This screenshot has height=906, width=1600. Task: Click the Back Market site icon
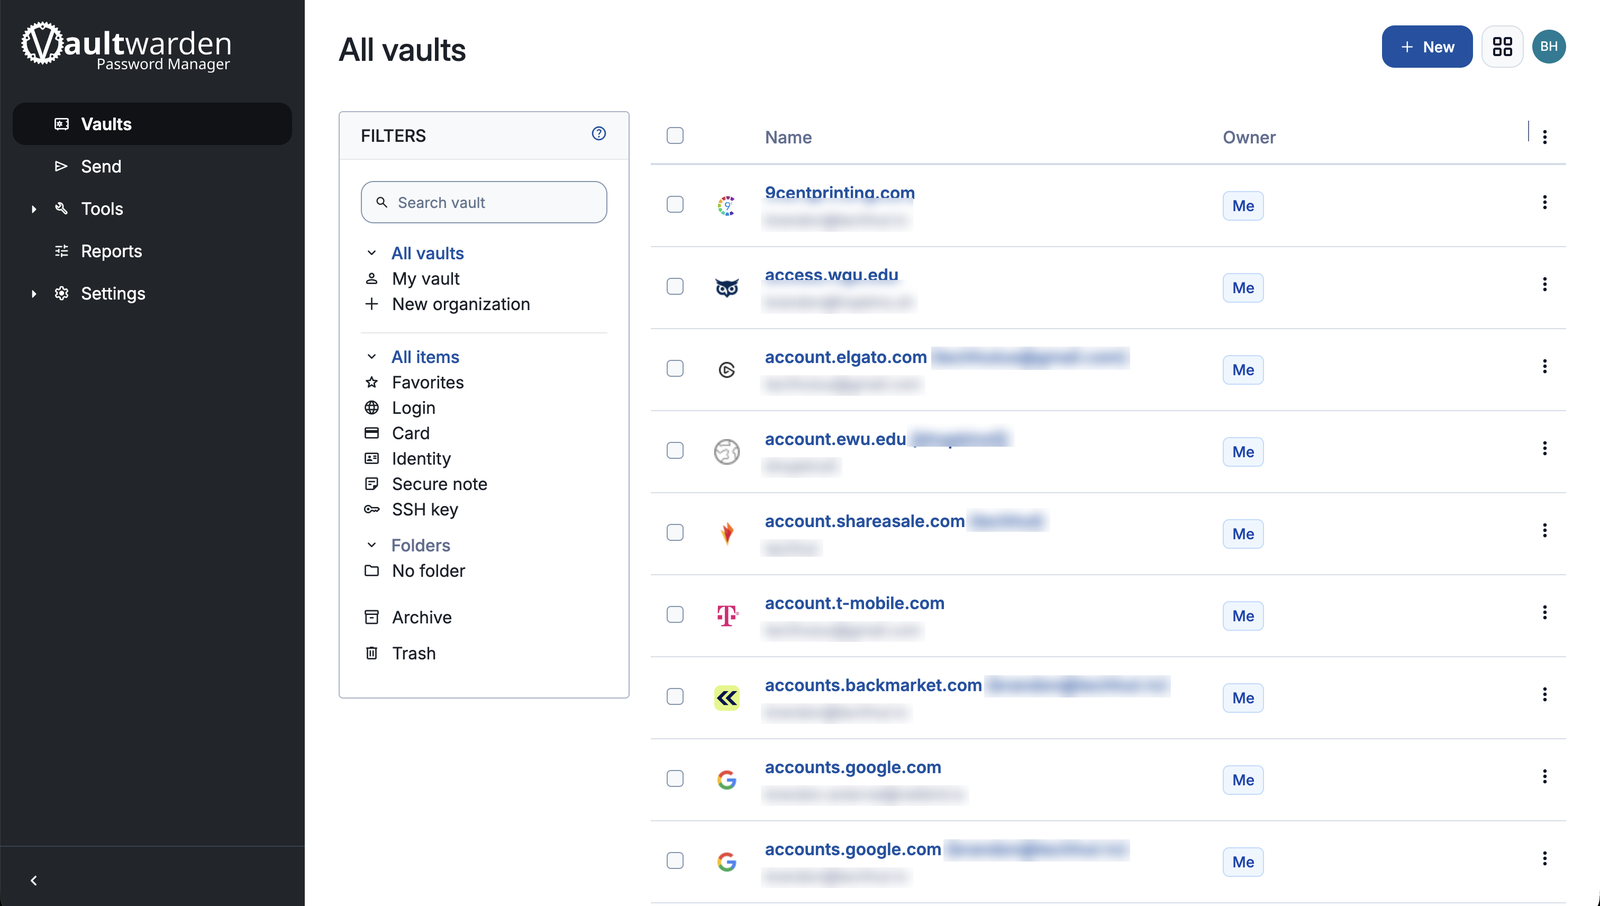pos(727,698)
